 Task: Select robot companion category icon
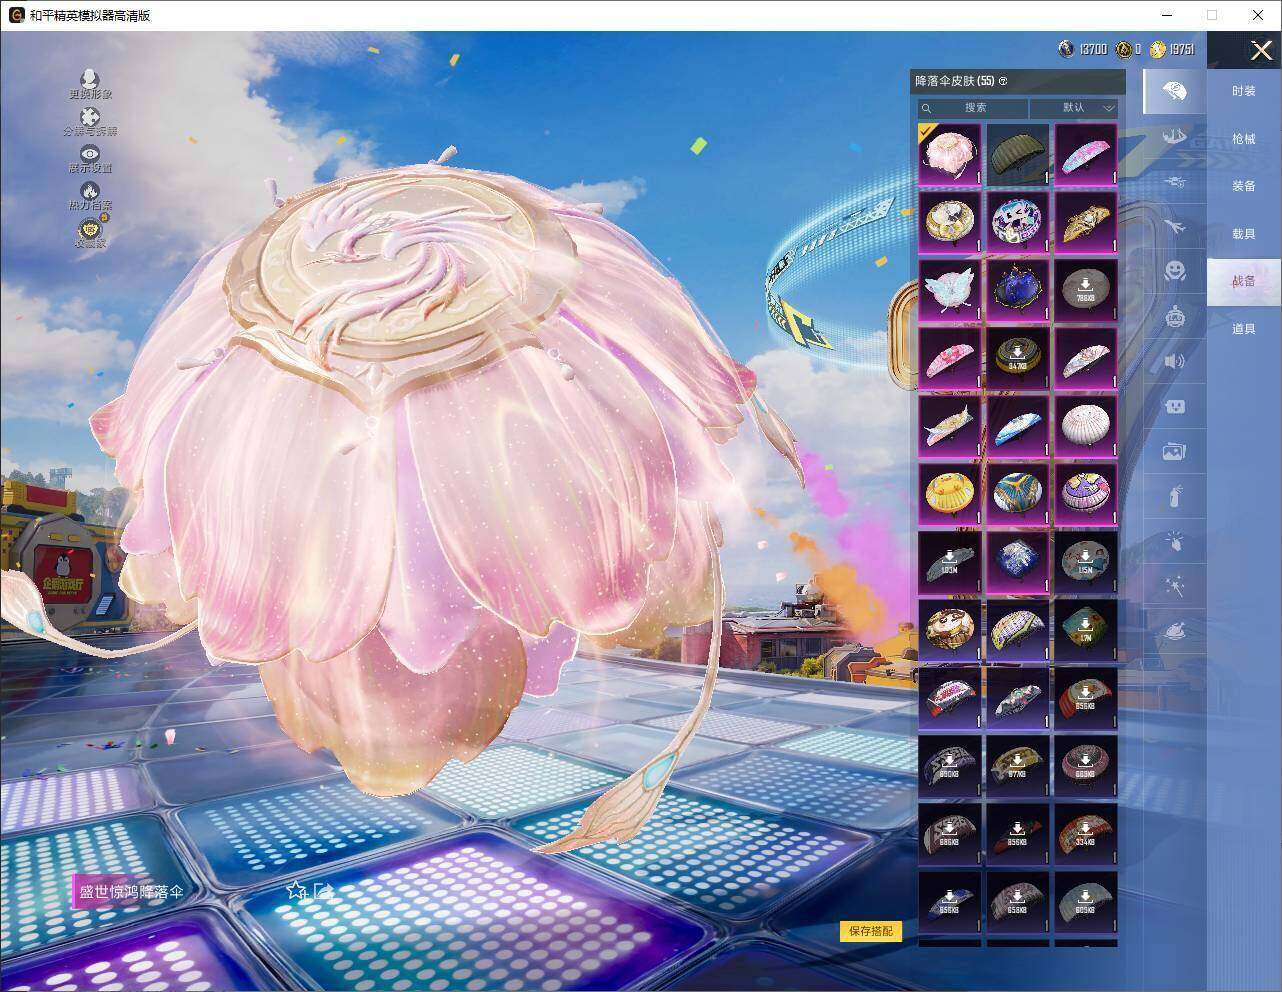pyautogui.click(x=1174, y=316)
